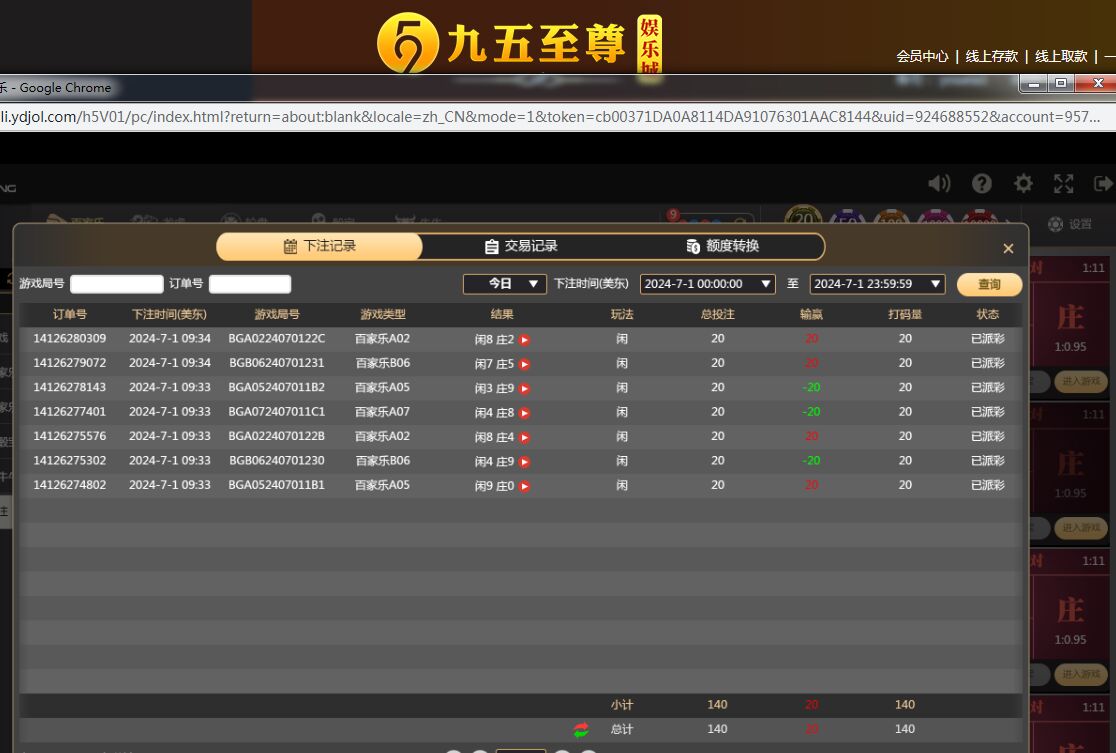
Task: Select the 下注记录 tab
Action: (320, 246)
